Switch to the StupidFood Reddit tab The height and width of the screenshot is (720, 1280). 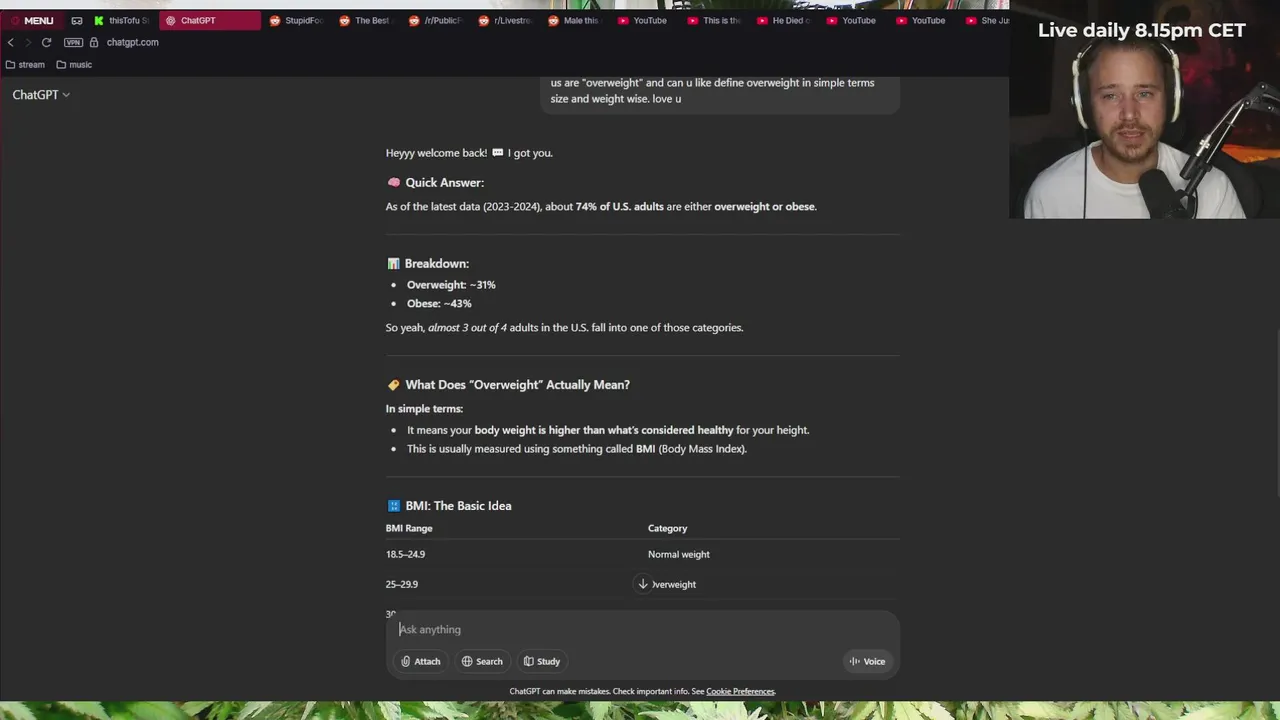tap(297, 20)
